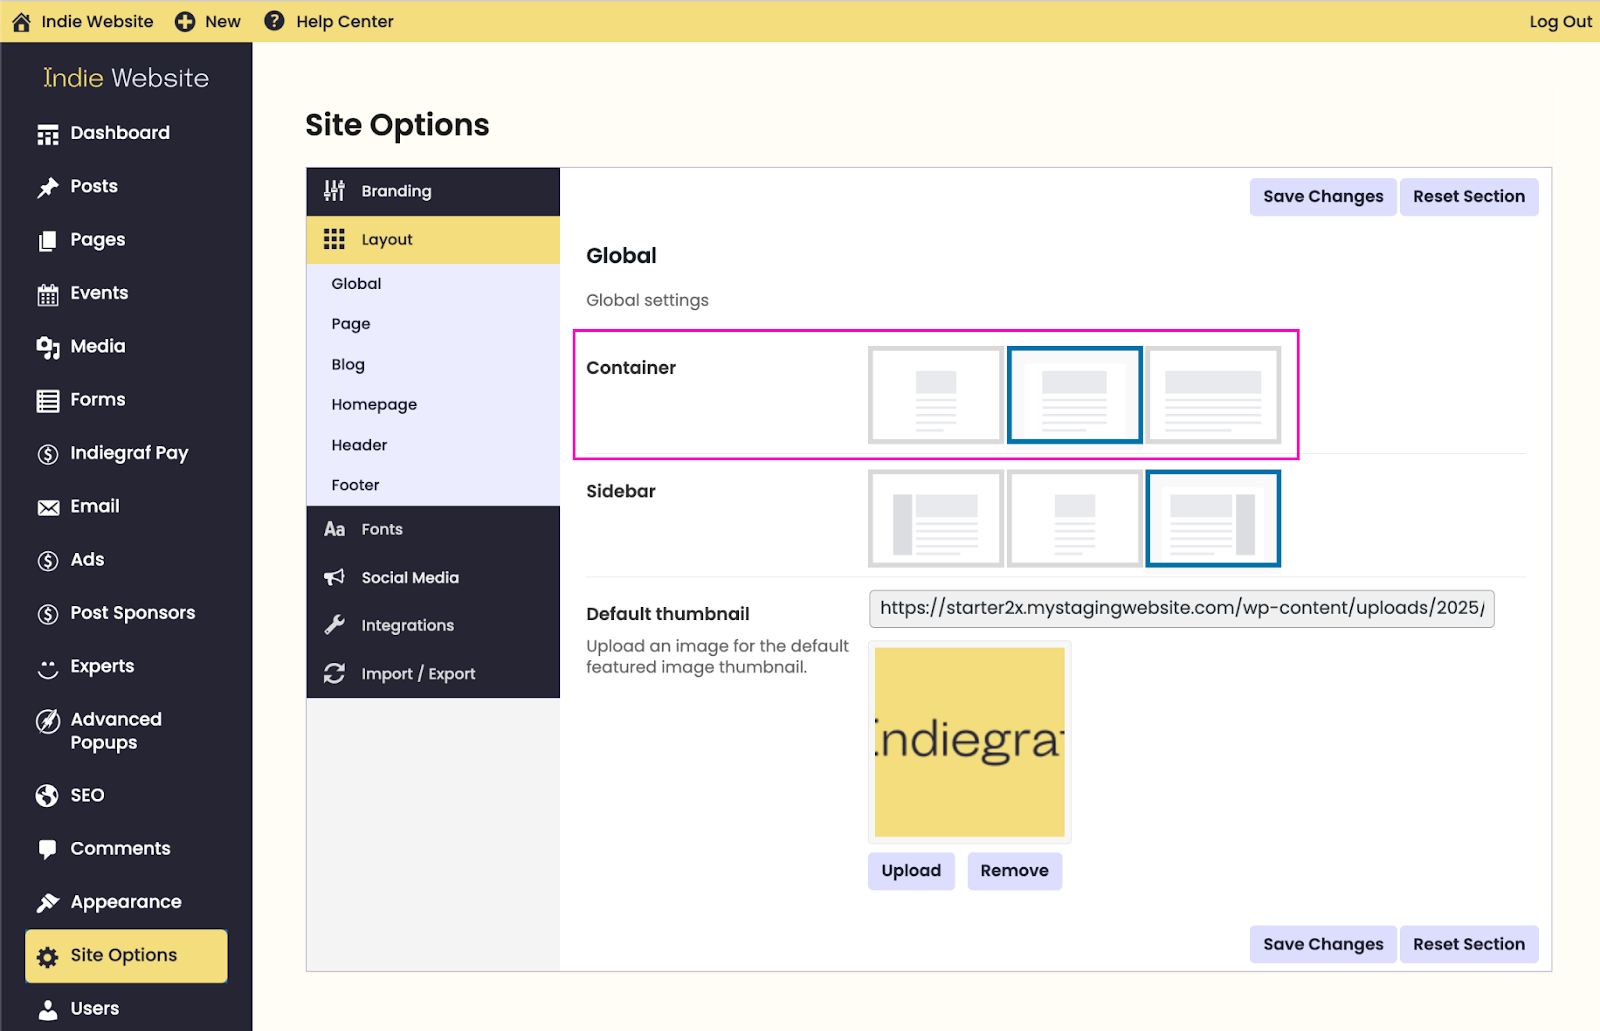Open the Homepage layout sub-tab
The image size is (1600, 1031).
click(374, 404)
